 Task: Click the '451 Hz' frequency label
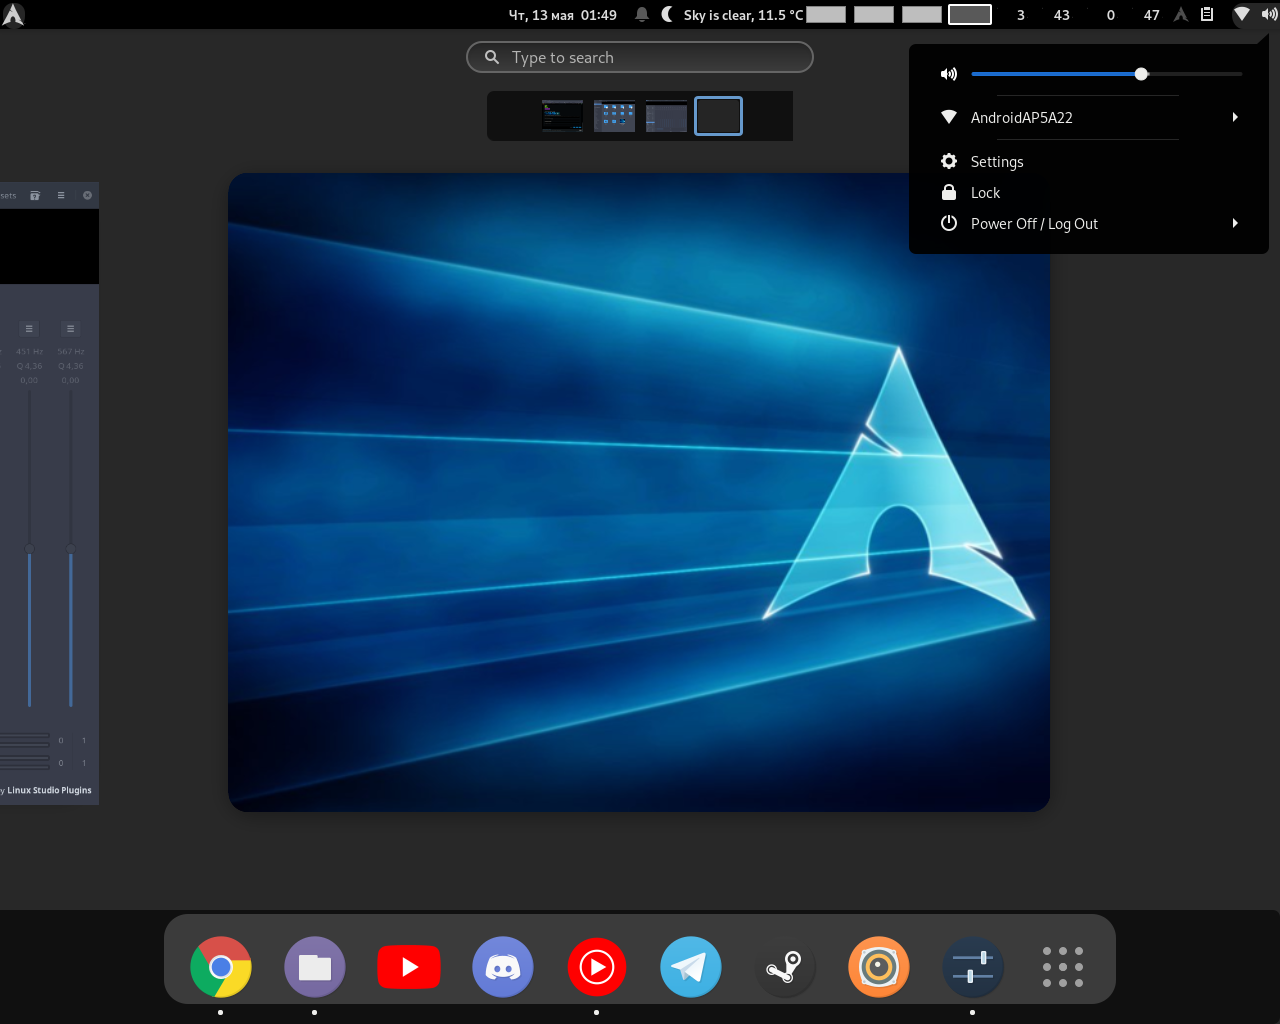pyautogui.click(x=29, y=352)
